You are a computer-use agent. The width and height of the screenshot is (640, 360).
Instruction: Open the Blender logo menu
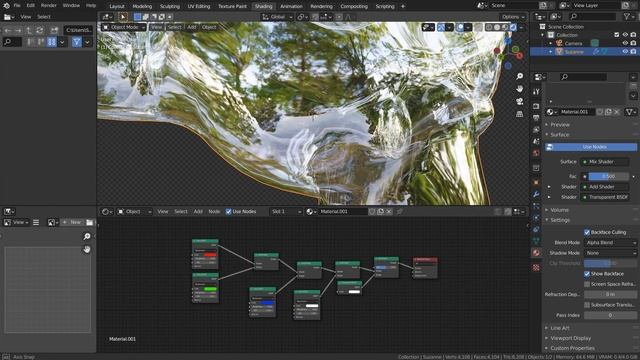(6, 6)
